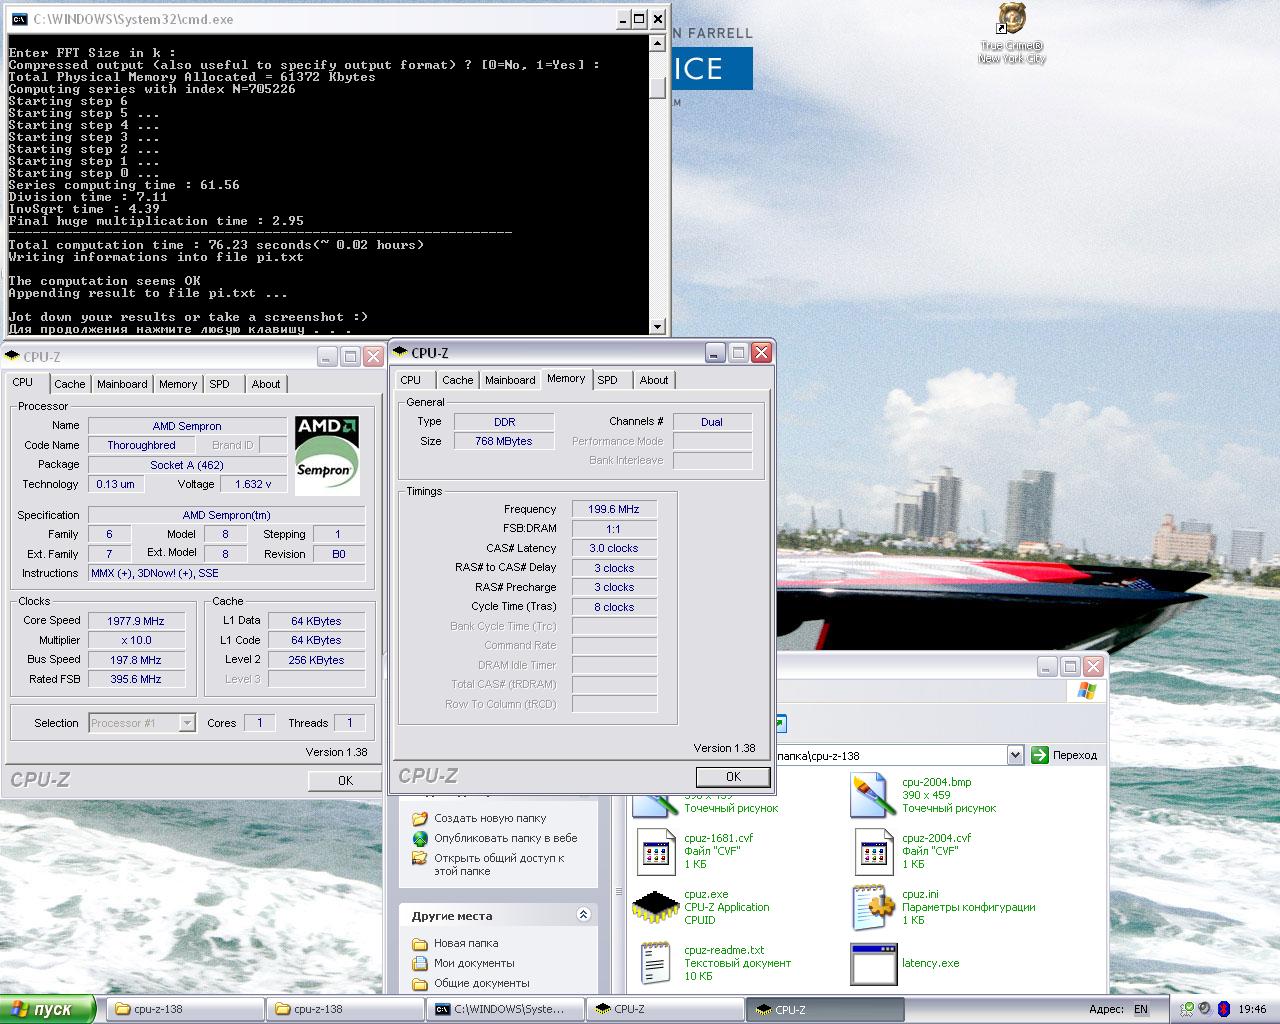Screen dimensions: 1280x1024
Task: Click the Windows flag logo in Explorer
Action: coord(1087,691)
